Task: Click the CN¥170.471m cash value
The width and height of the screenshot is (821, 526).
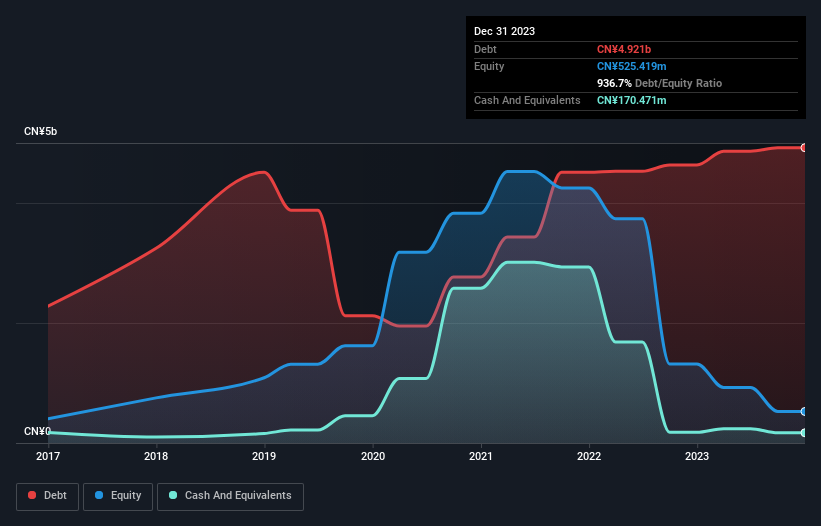Action: tap(631, 100)
